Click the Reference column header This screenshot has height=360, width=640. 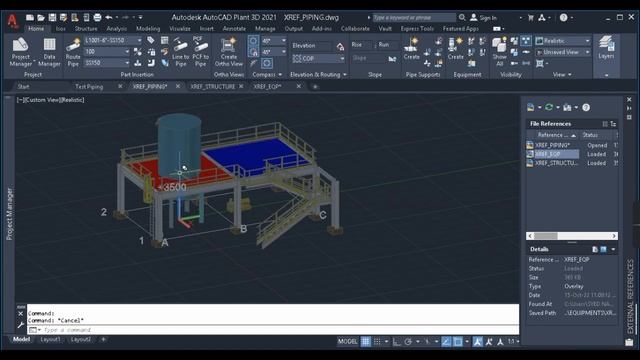[553, 135]
